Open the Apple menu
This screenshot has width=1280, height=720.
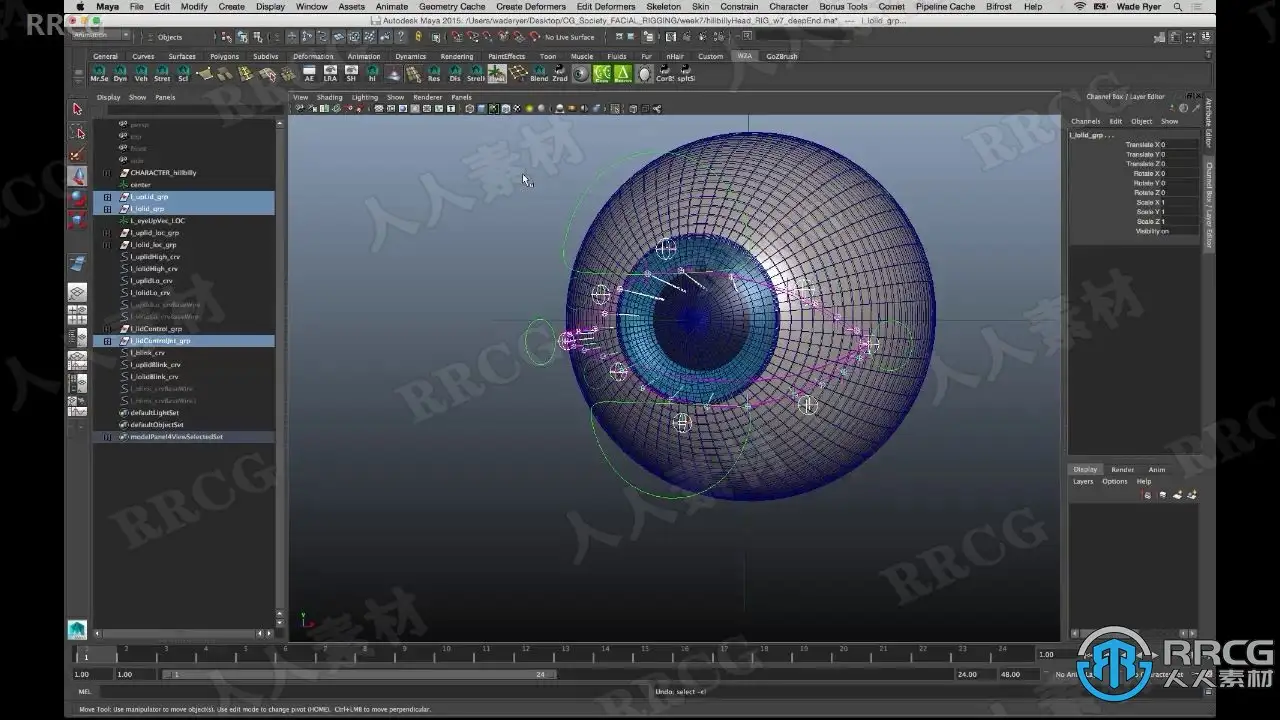click(80, 6)
